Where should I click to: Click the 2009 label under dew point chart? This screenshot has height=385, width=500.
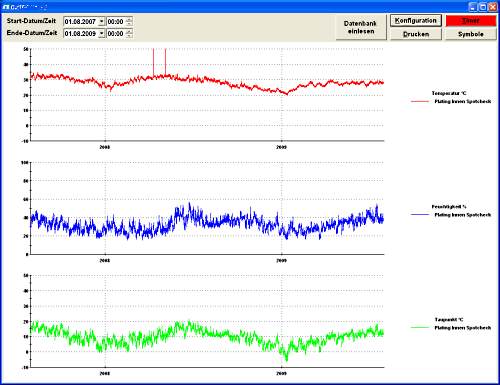[281, 373]
